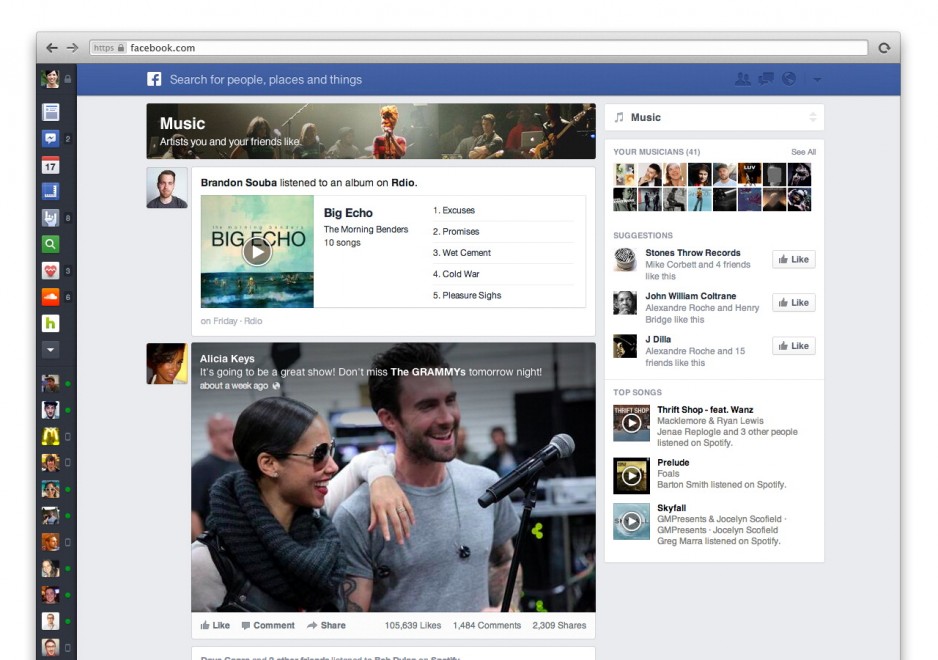The width and height of the screenshot is (938, 660).
Task: Like the John William Coltrane page
Action: 793,302
